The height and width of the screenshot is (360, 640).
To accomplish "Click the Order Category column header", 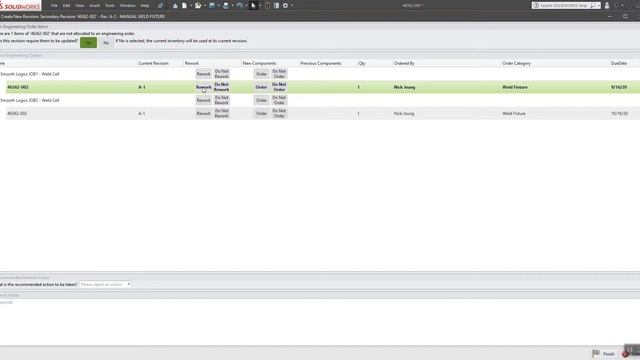I will click(516, 63).
